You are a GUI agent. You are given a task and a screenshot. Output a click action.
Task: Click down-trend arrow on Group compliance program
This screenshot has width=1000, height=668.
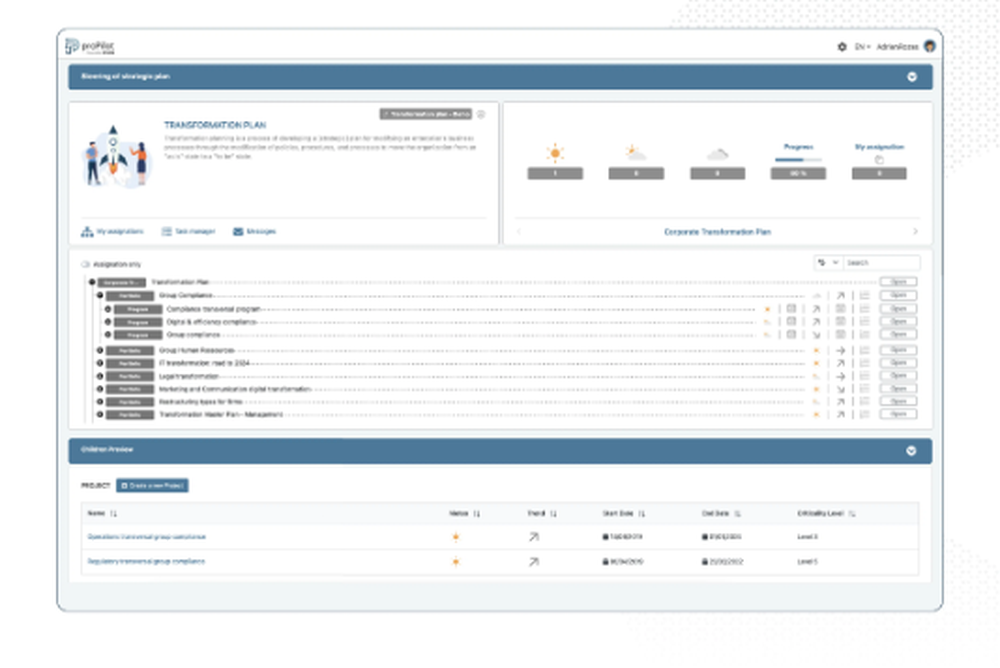coord(816,334)
